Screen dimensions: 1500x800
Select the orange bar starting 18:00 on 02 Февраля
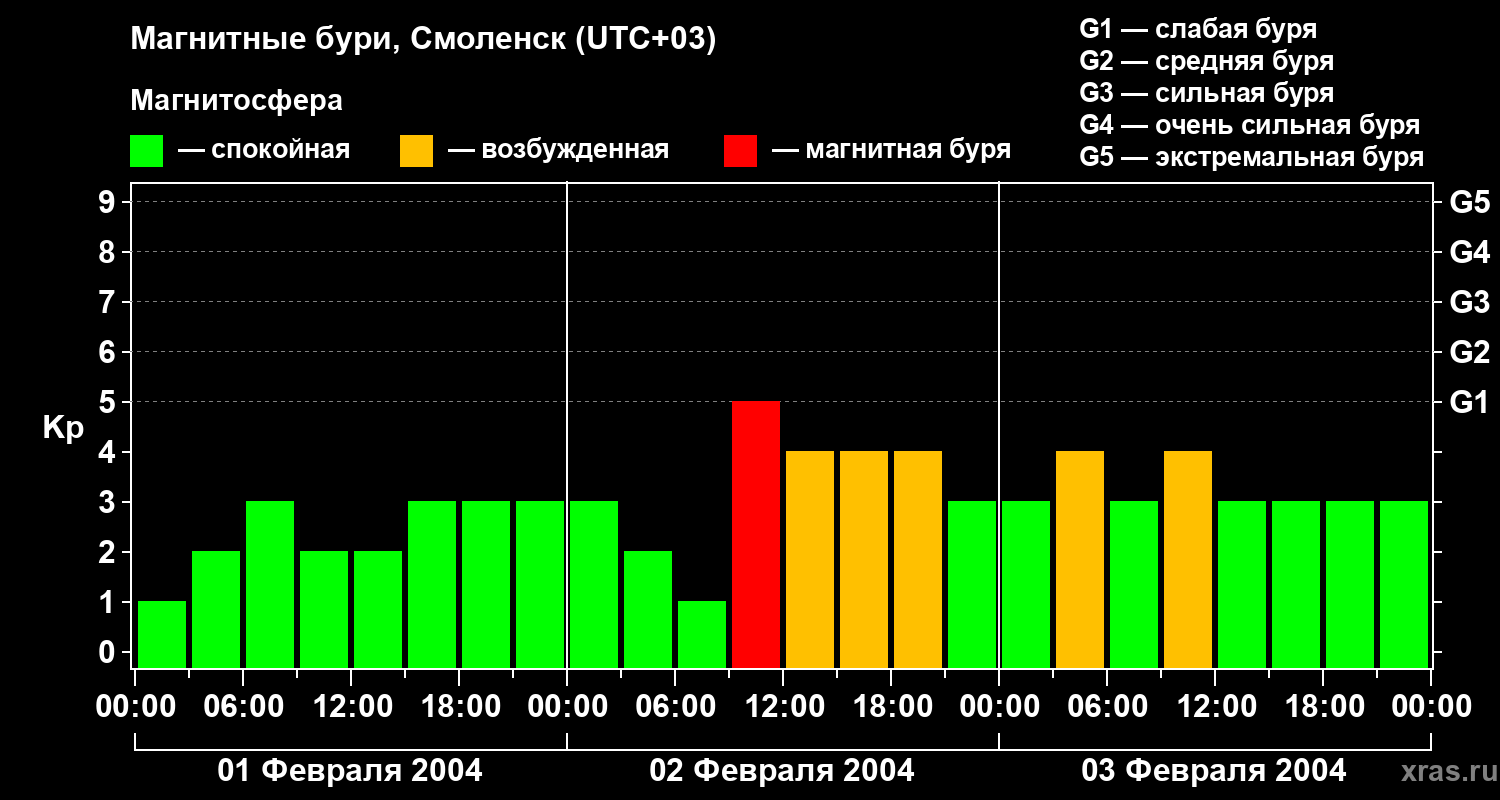click(x=918, y=559)
